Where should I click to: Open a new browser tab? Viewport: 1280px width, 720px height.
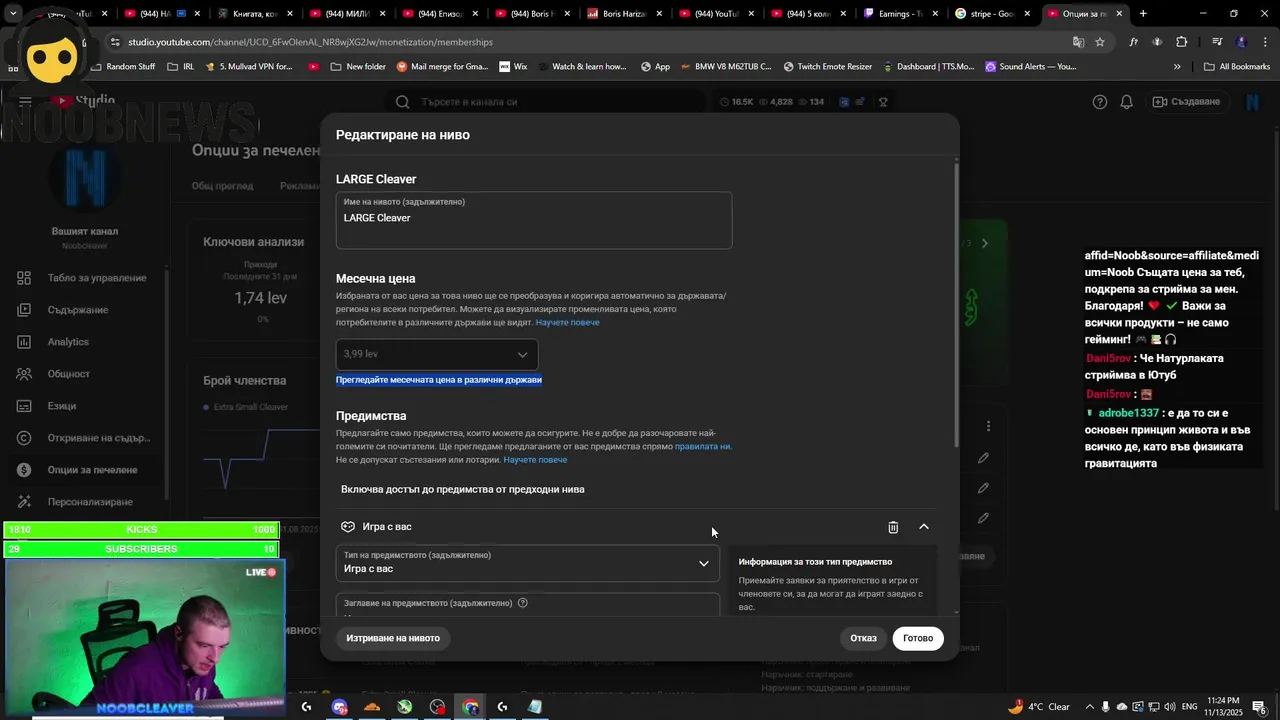pos(1143,14)
